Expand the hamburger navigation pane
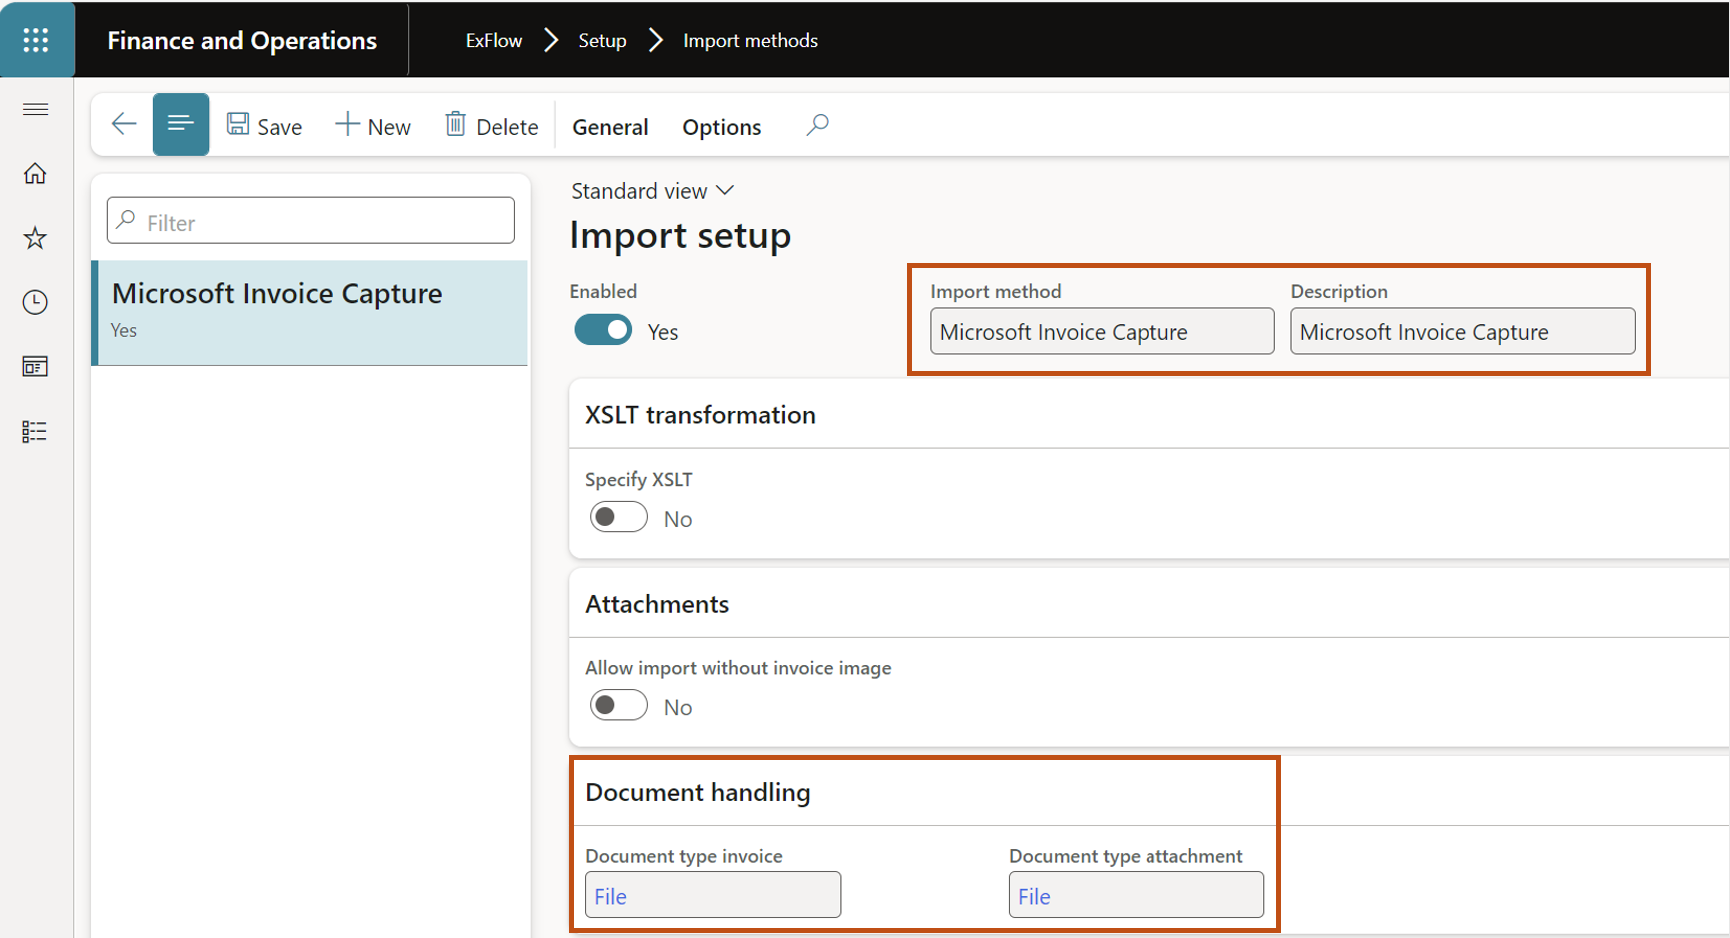Screen dimensions: 1730x938 point(36,109)
